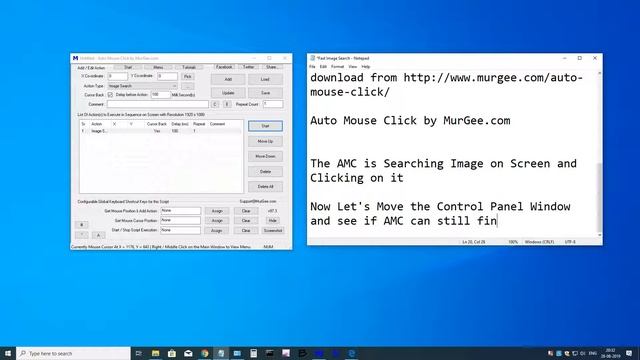Open File Explorer from the taskbar
The height and width of the screenshot is (360, 640).
[x=156, y=353]
